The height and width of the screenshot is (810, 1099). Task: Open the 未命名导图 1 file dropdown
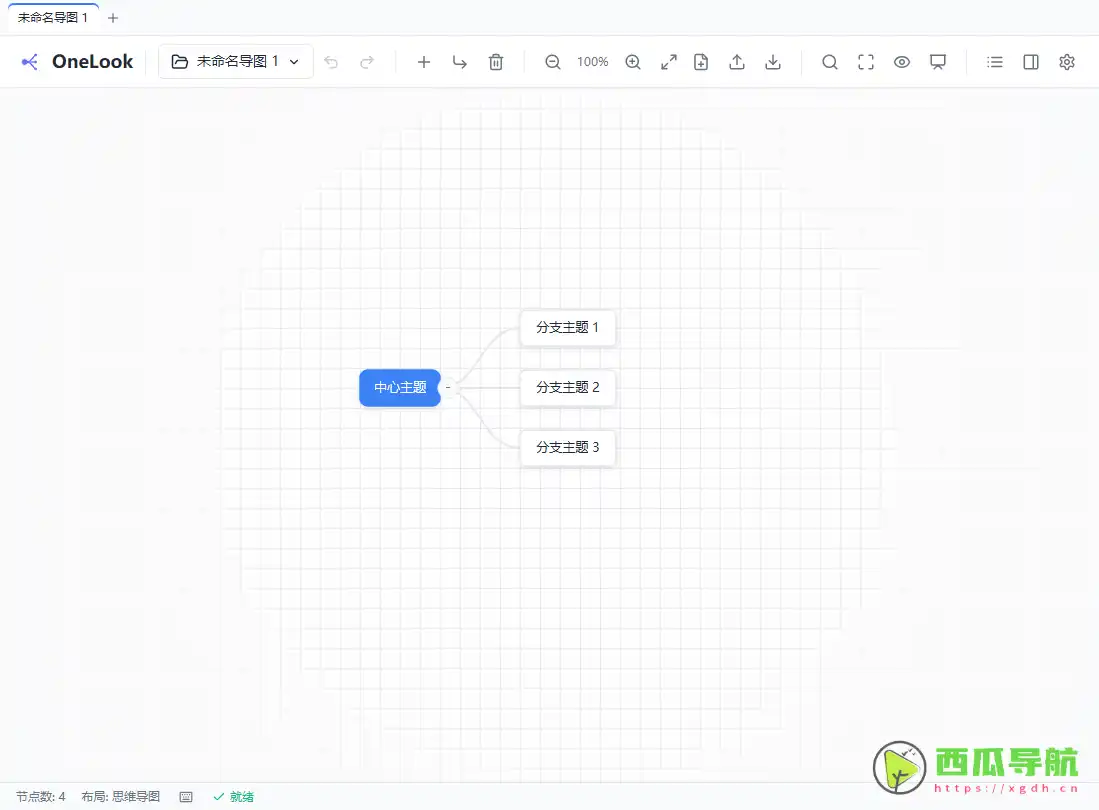pos(235,61)
